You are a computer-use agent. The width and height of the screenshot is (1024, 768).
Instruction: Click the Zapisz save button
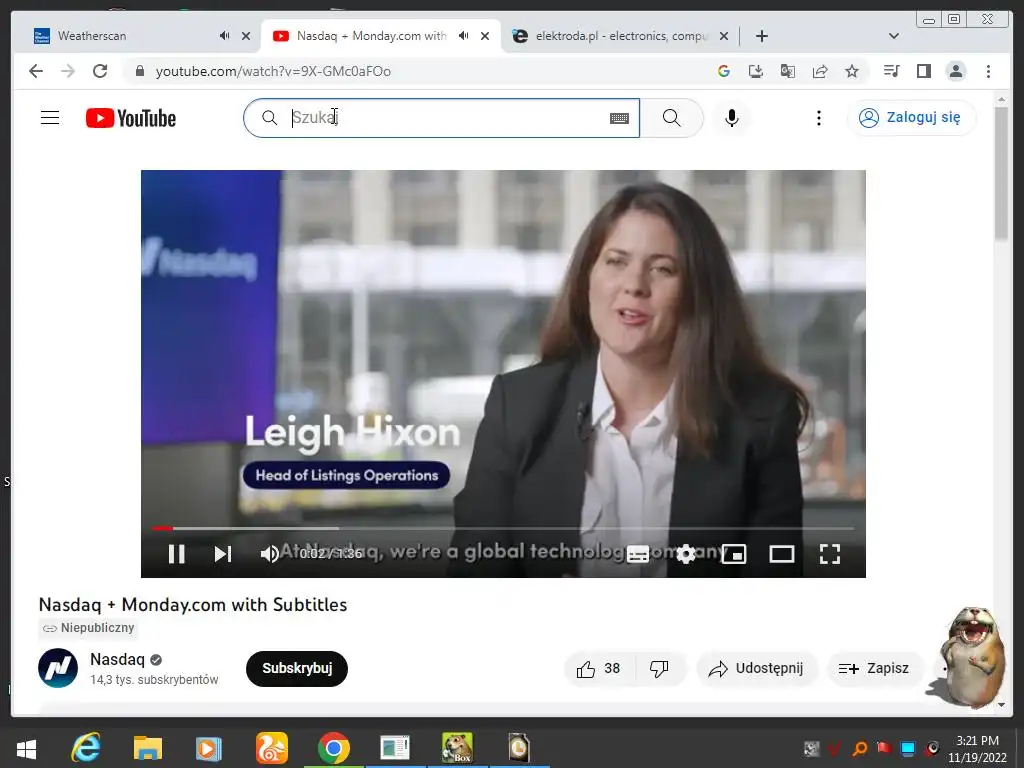click(x=874, y=668)
